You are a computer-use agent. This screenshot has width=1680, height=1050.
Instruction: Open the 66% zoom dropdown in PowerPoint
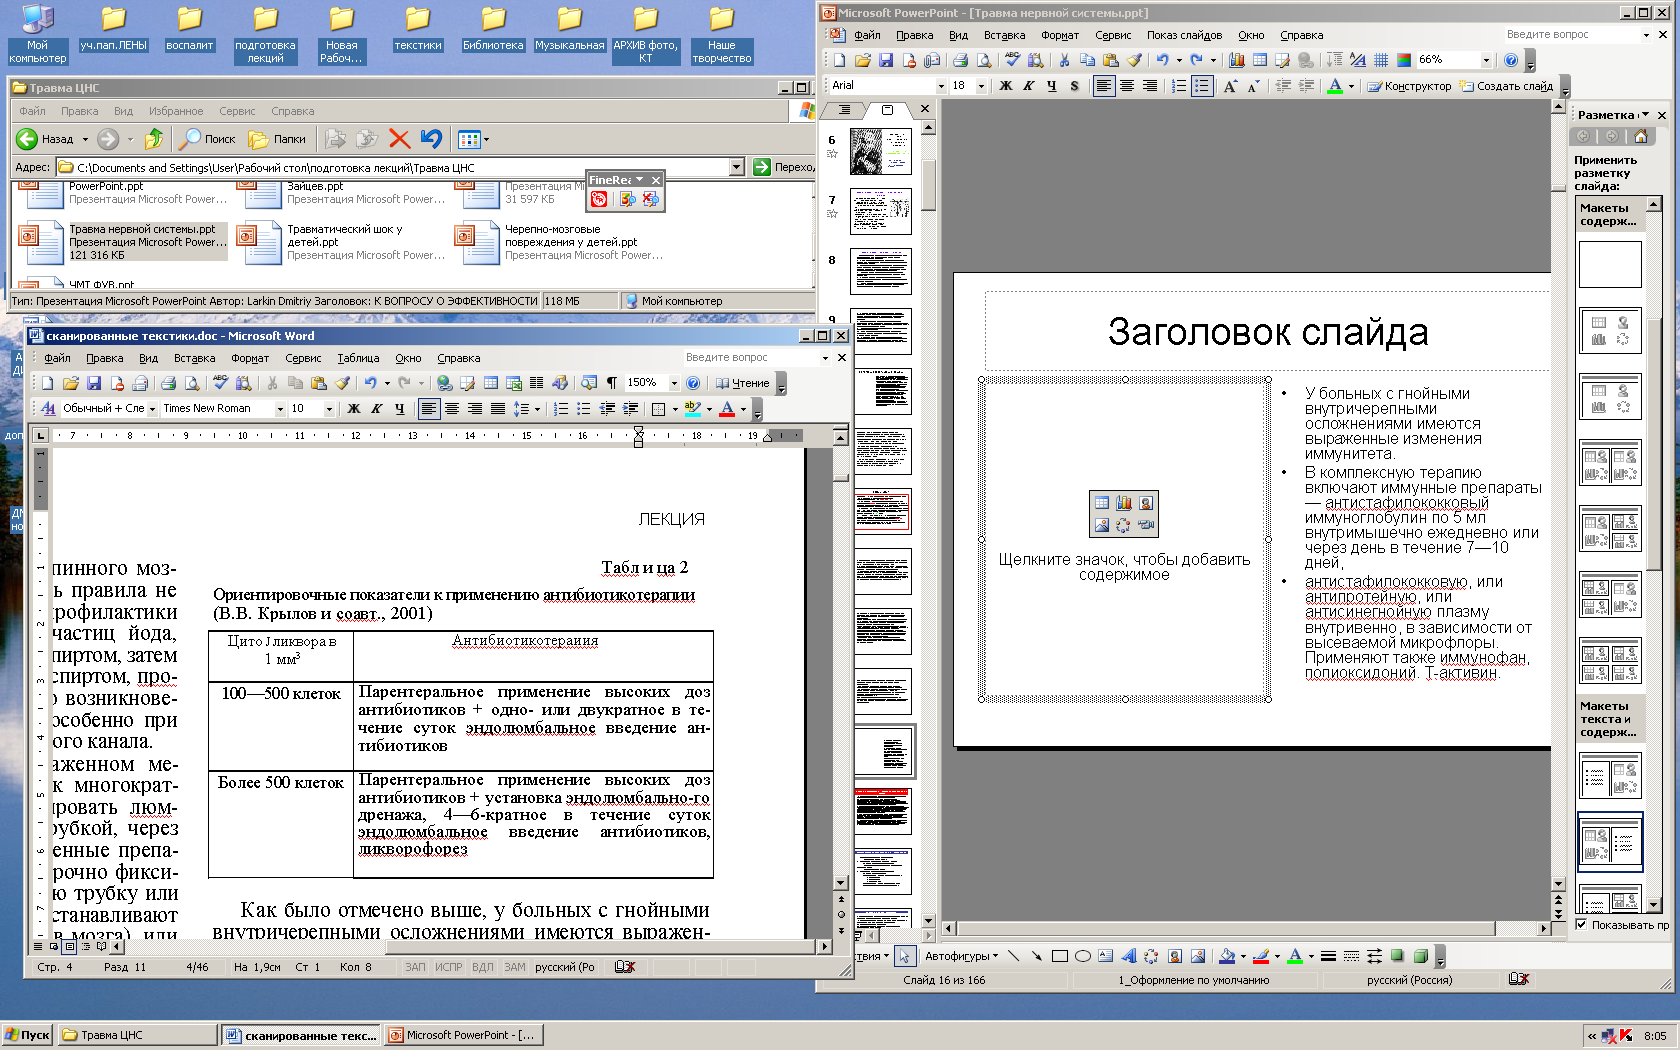(1486, 60)
